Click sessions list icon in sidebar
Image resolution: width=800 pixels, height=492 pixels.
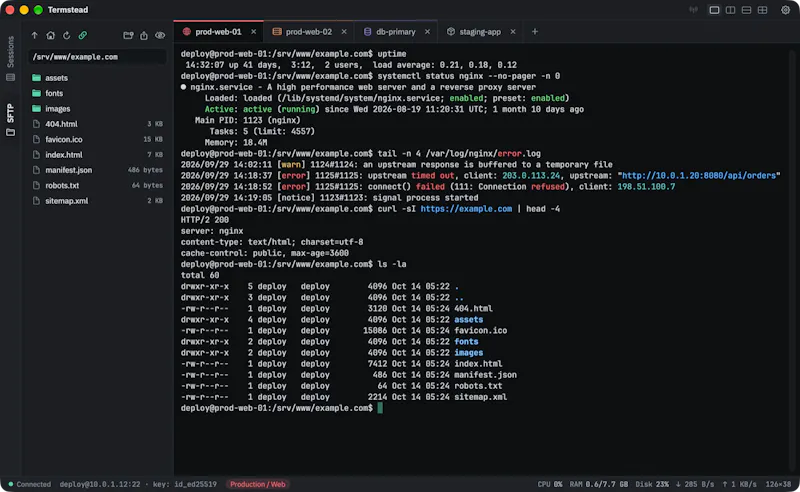(x=10, y=78)
